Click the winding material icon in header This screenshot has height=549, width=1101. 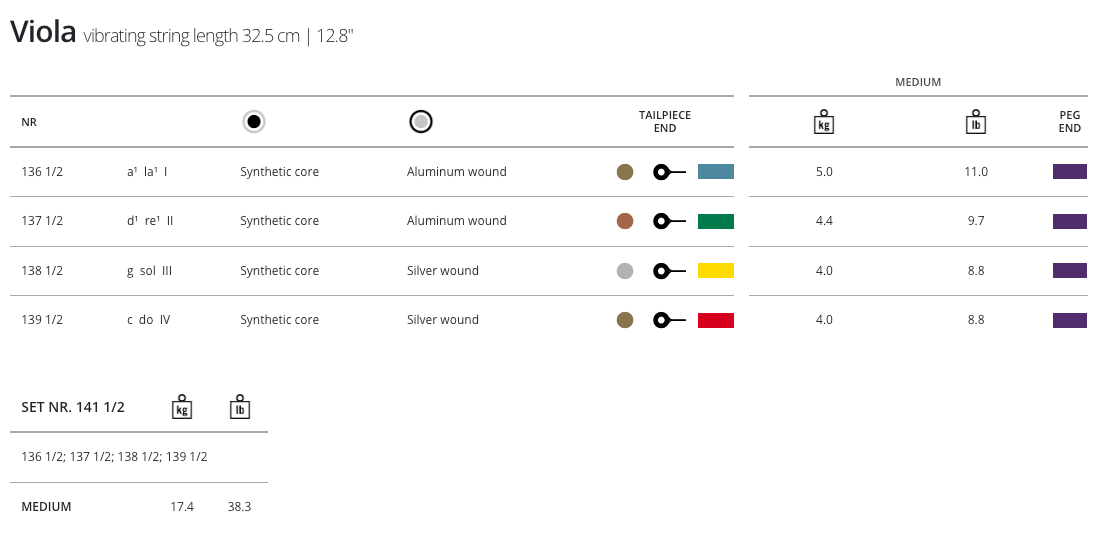[421, 122]
